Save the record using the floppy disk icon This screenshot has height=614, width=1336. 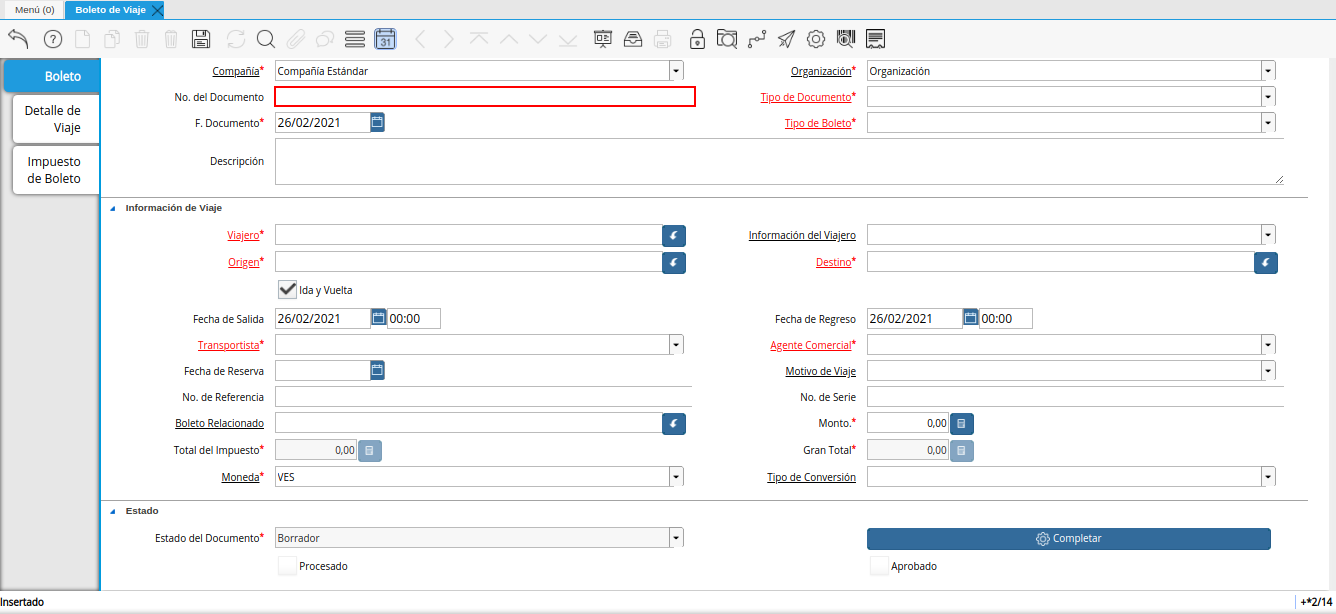[201, 39]
